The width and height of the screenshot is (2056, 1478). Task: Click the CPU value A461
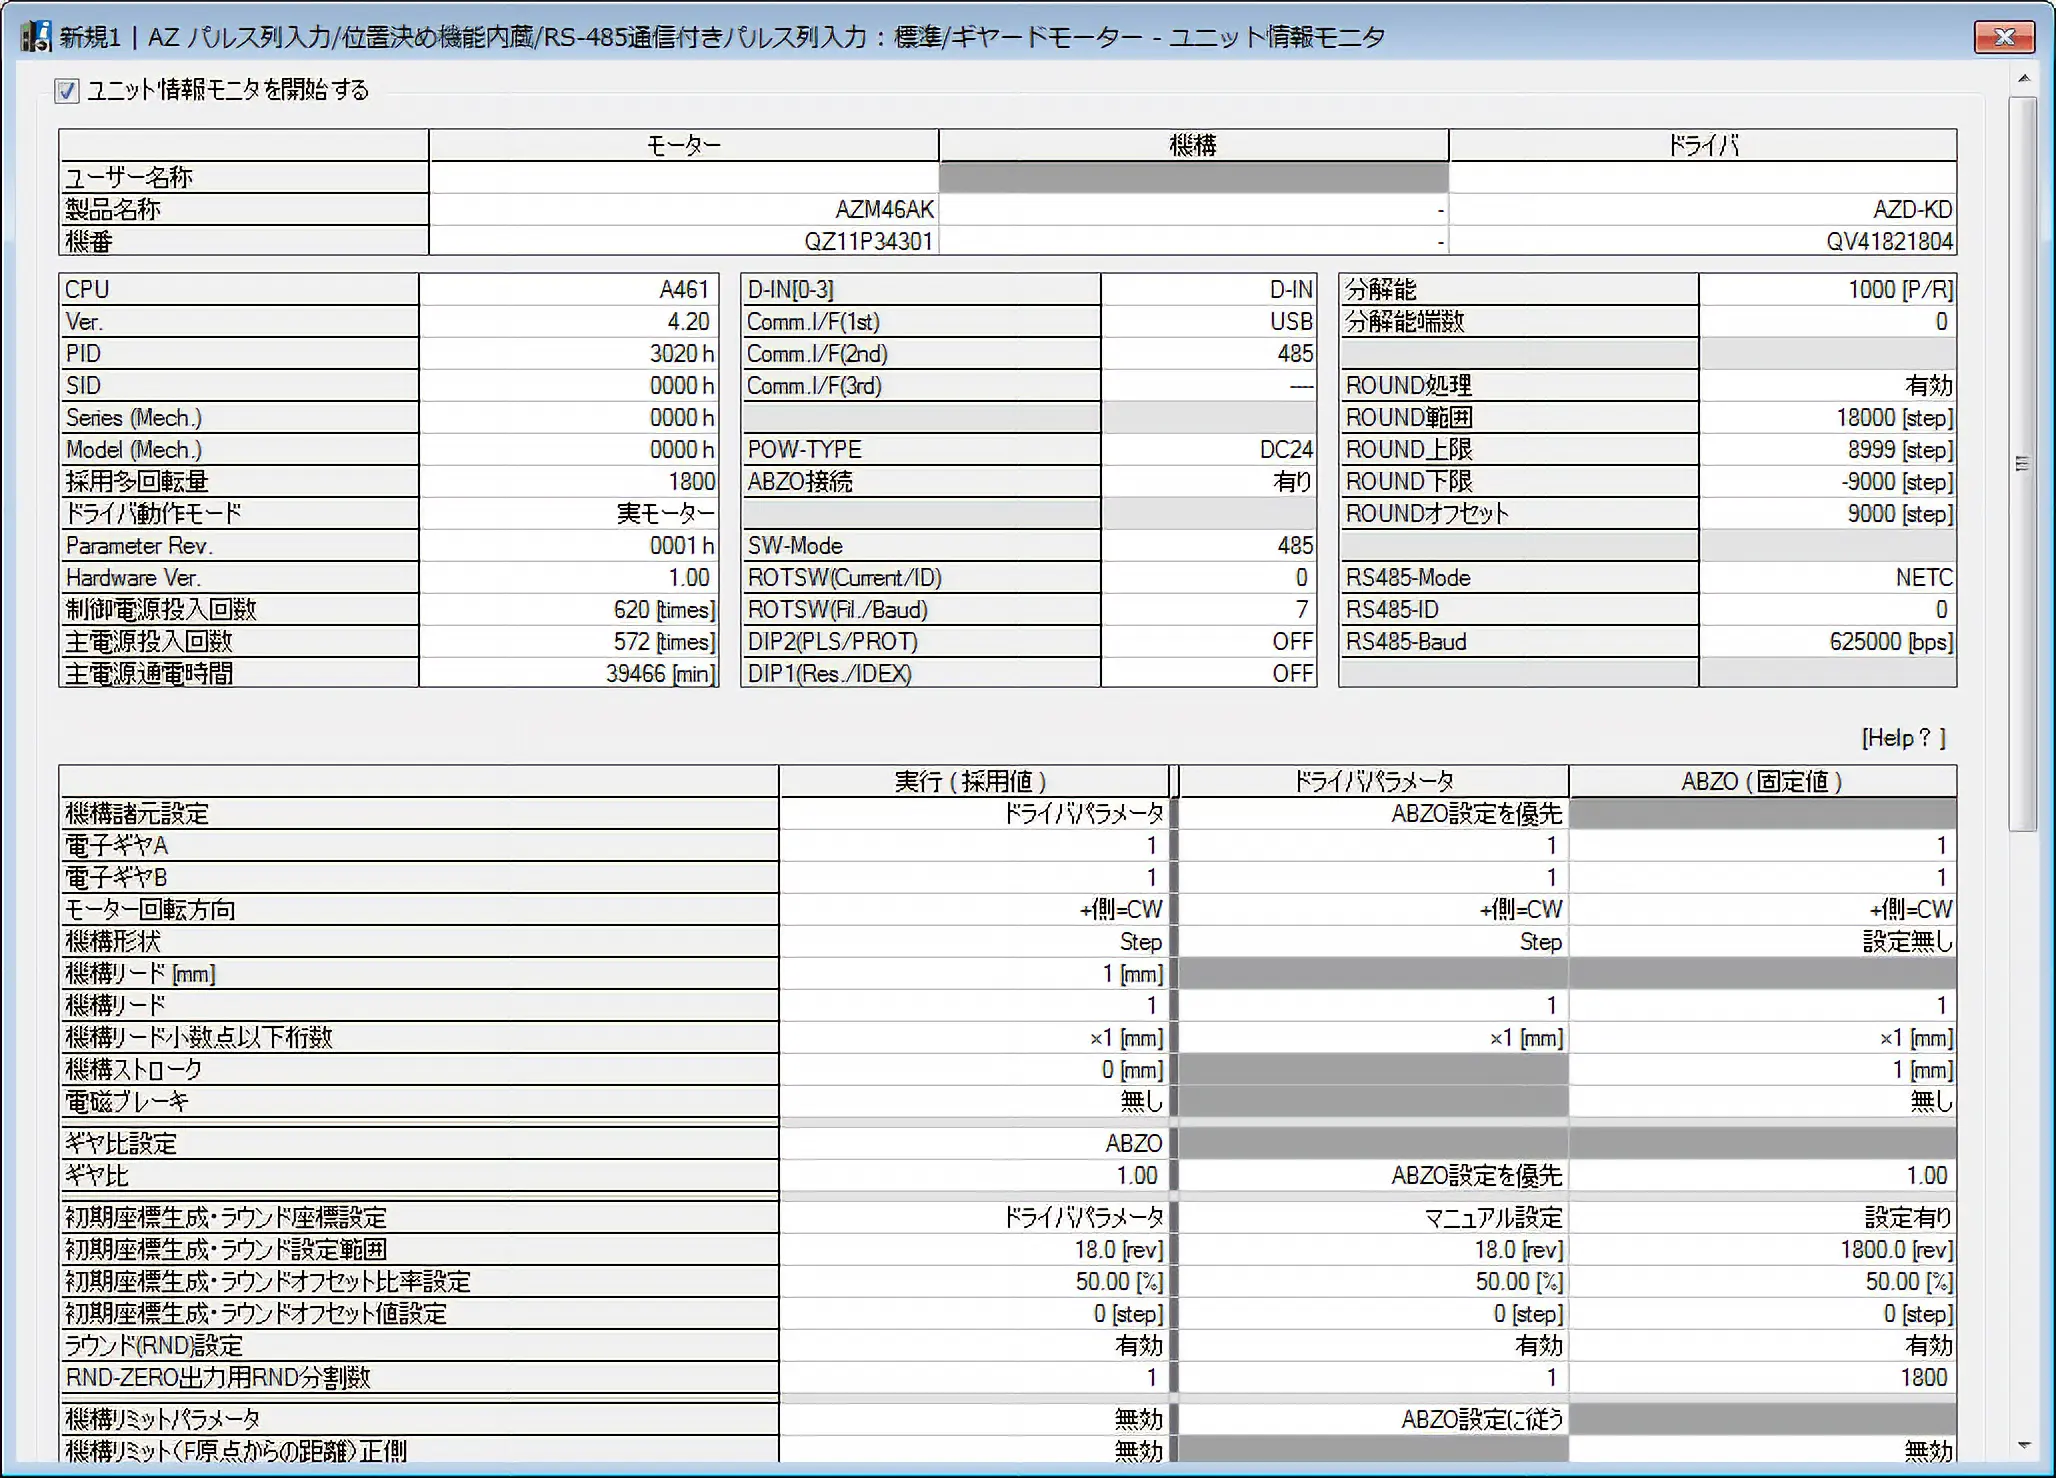click(684, 289)
